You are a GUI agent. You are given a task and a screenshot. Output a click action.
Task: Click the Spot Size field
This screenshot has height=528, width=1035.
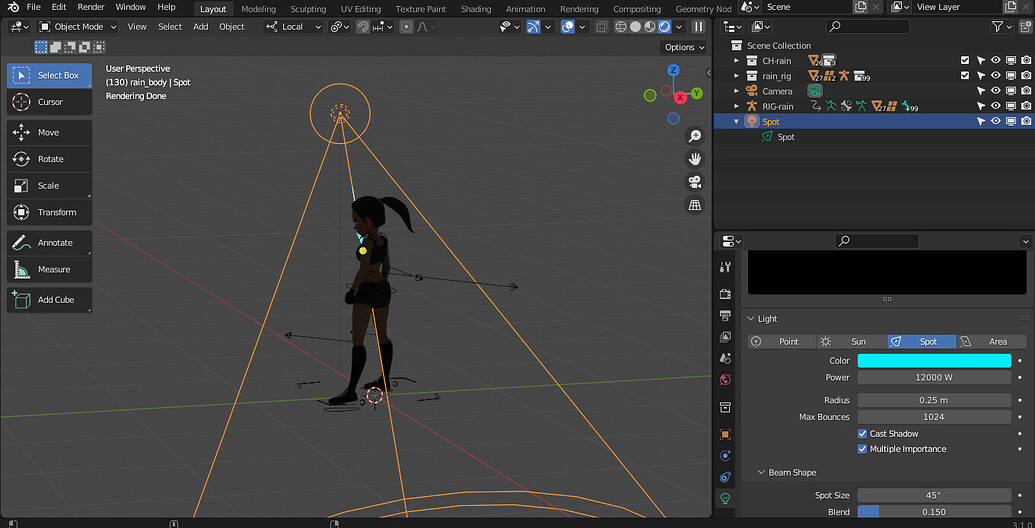tap(934, 496)
